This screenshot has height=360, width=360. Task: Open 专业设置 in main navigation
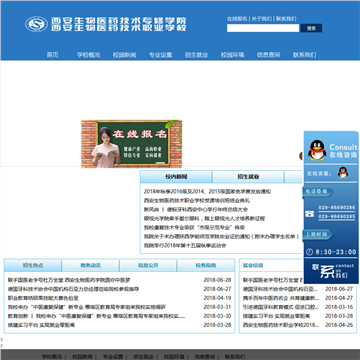pyautogui.click(x=161, y=55)
